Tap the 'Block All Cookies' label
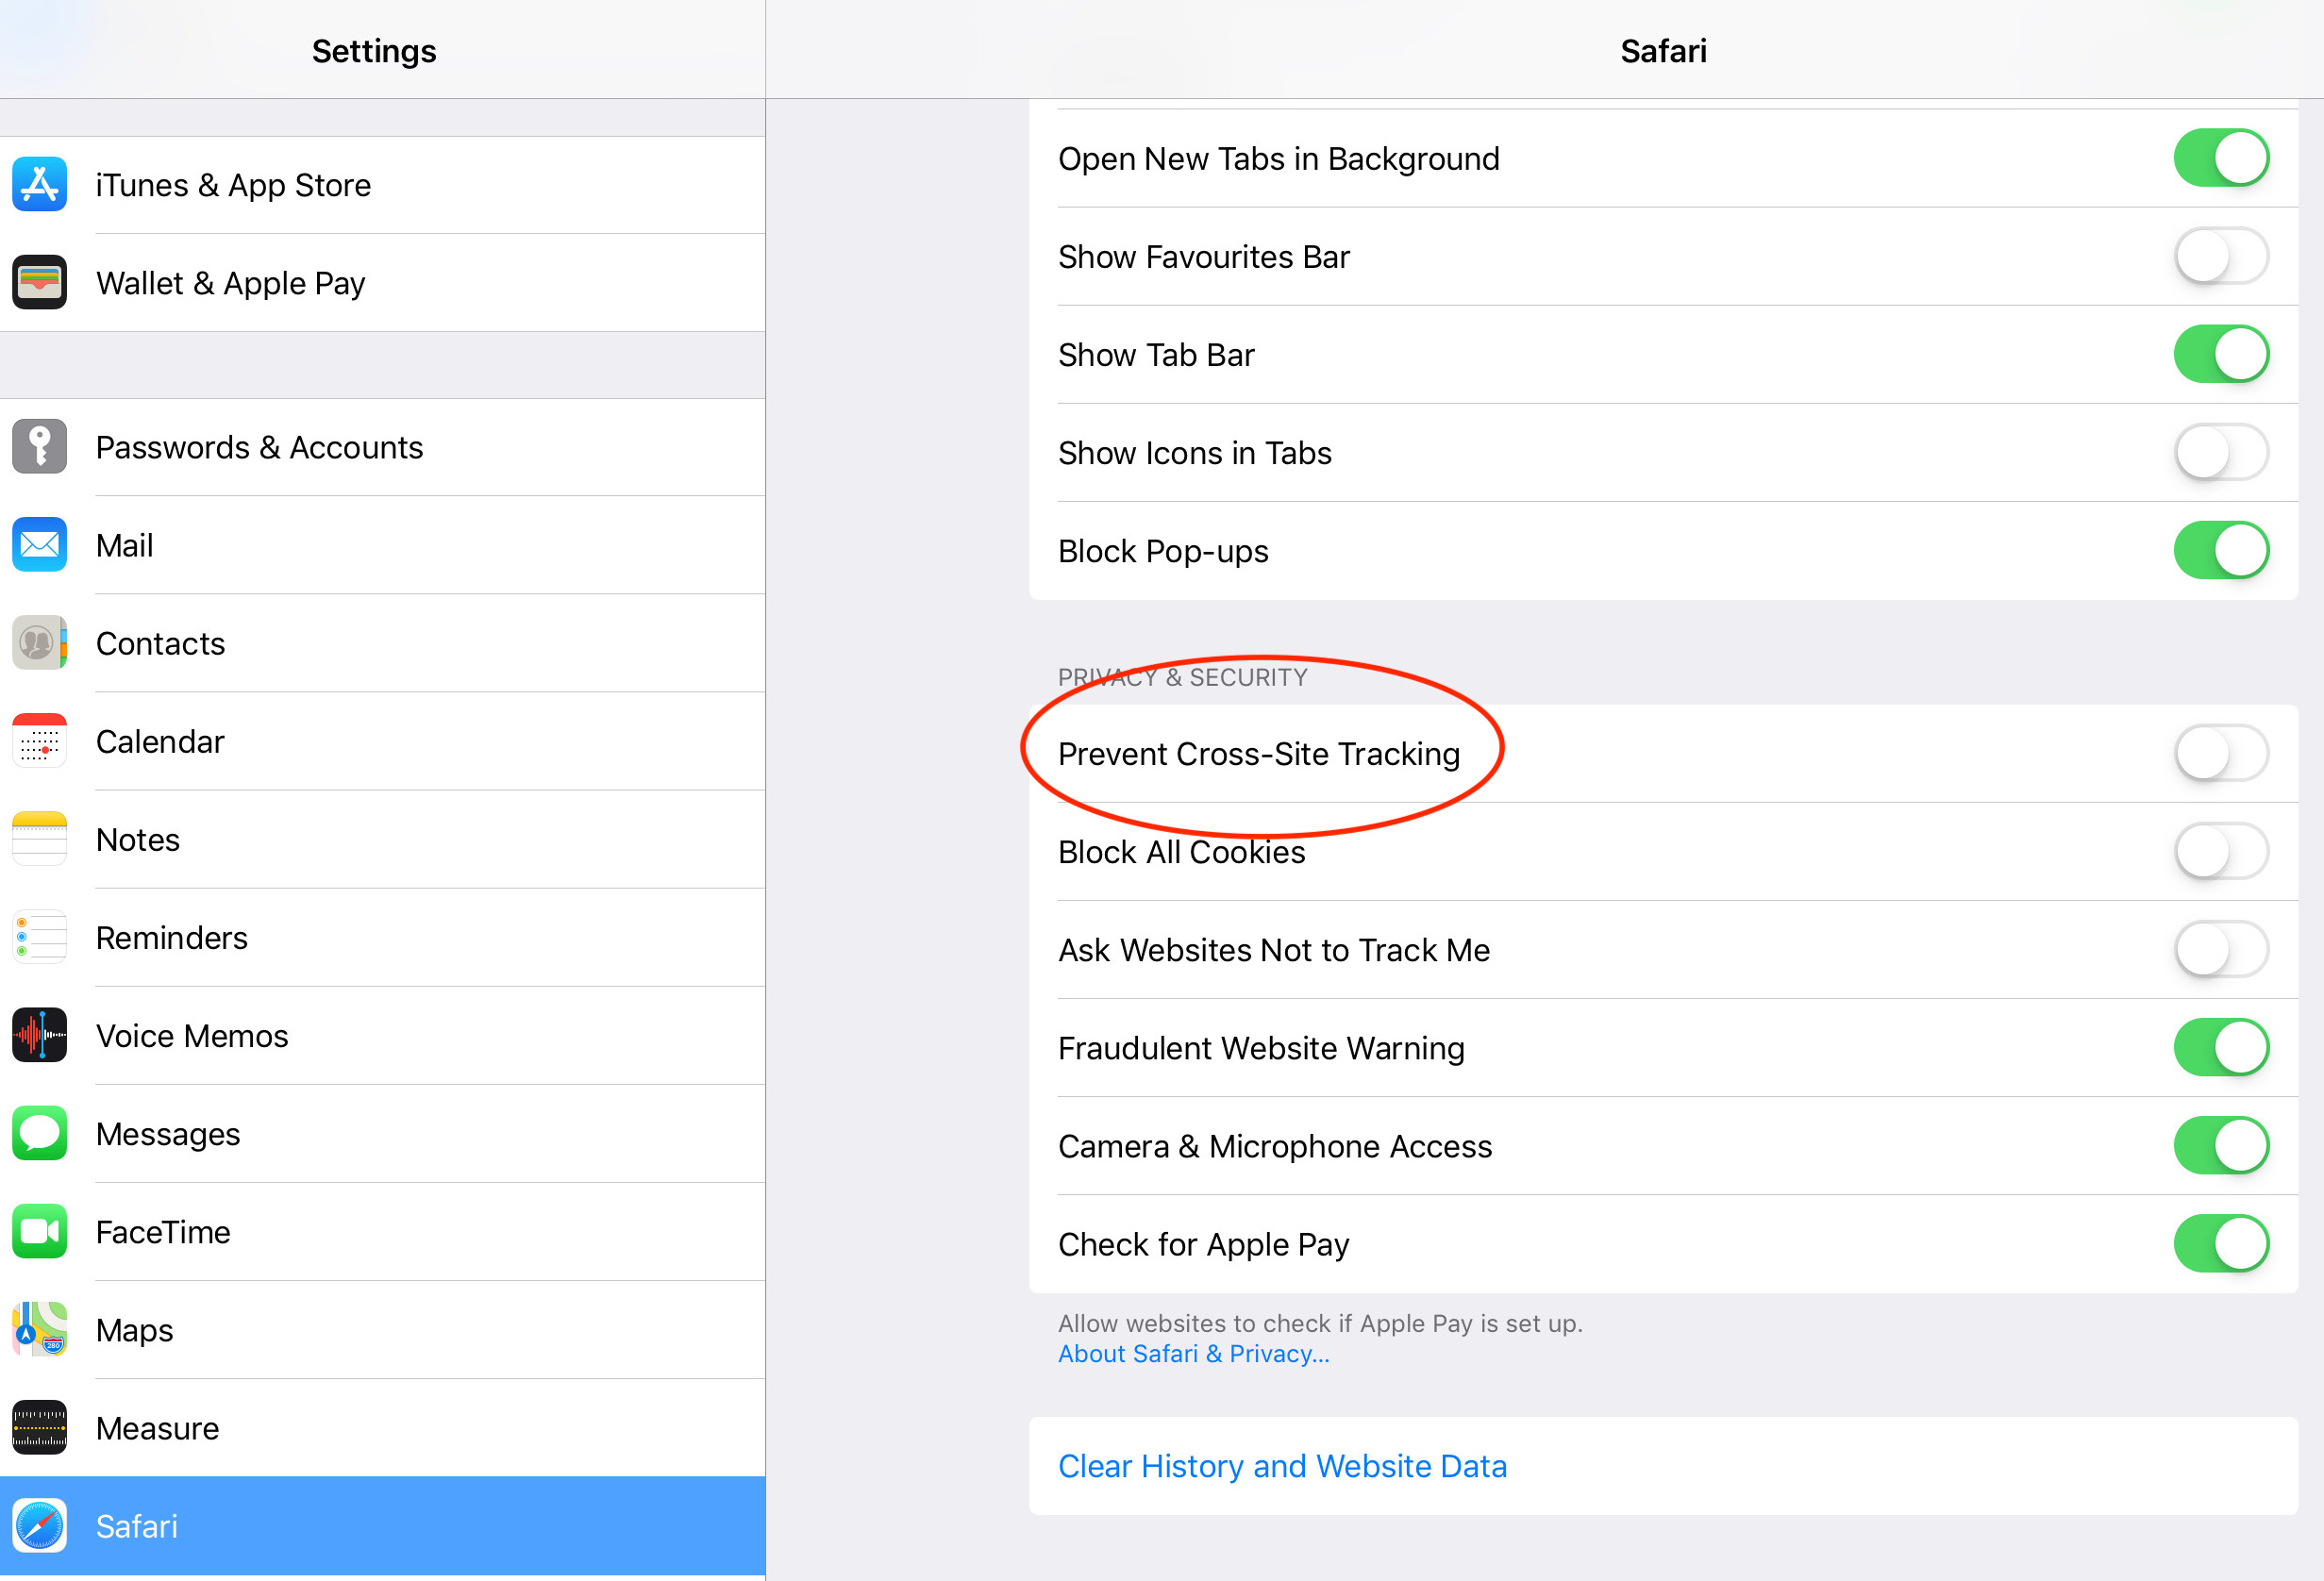 click(1181, 852)
